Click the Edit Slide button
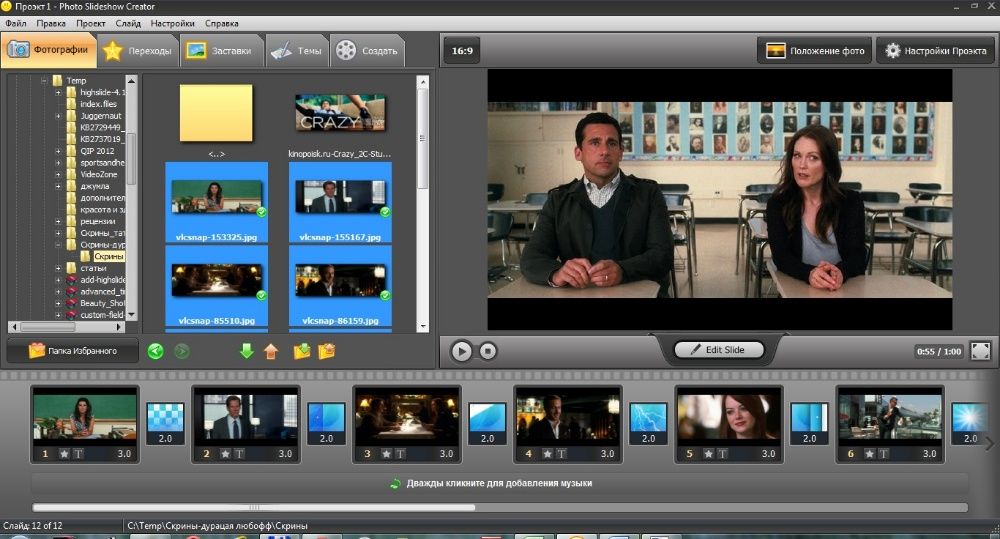 click(719, 350)
